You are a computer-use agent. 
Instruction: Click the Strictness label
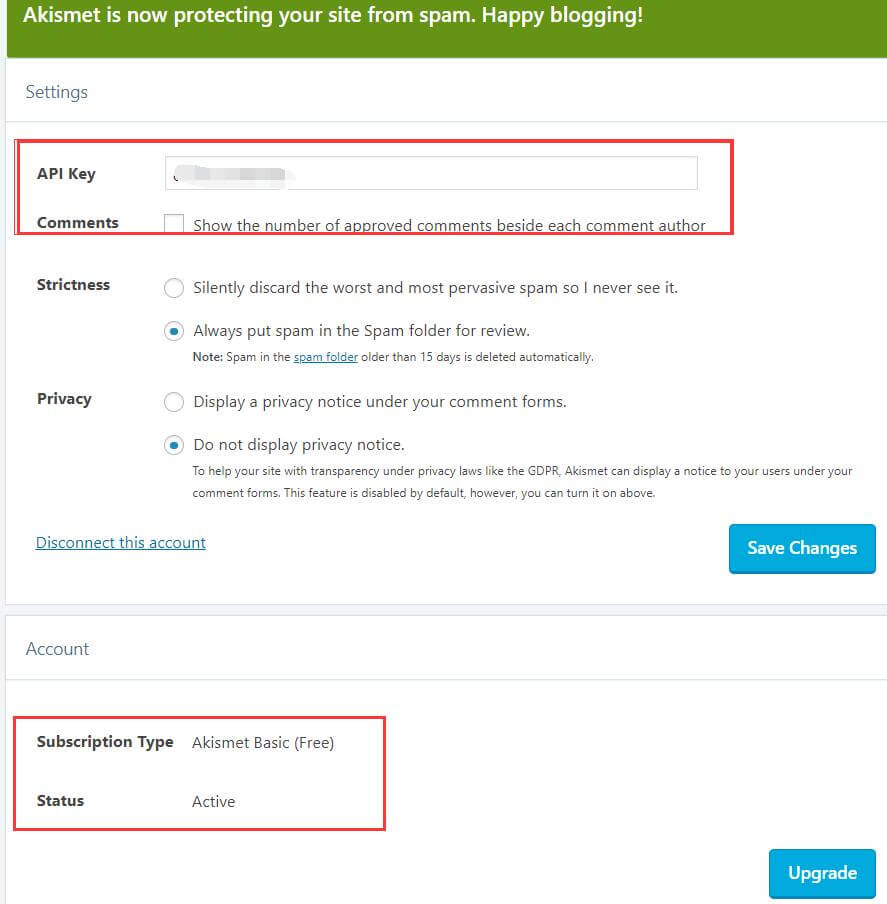click(x=73, y=285)
